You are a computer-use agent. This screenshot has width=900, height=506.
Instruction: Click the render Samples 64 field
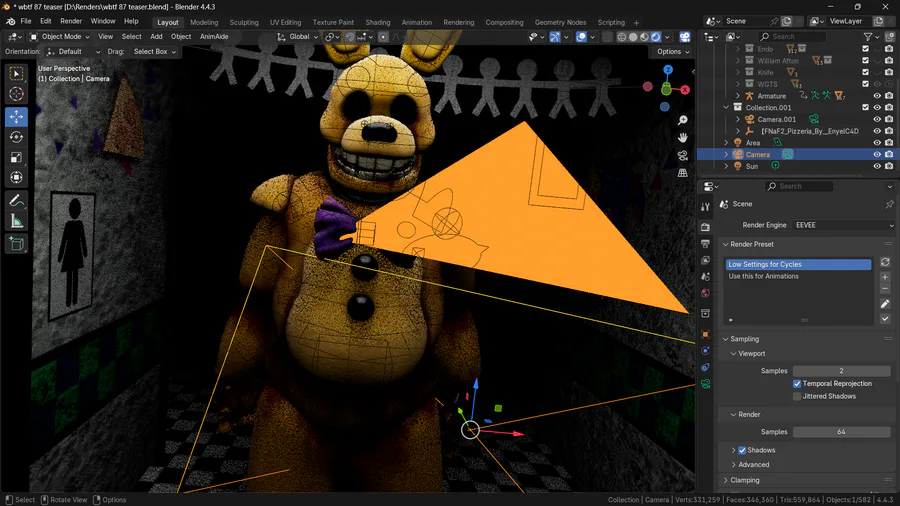click(841, 432)
